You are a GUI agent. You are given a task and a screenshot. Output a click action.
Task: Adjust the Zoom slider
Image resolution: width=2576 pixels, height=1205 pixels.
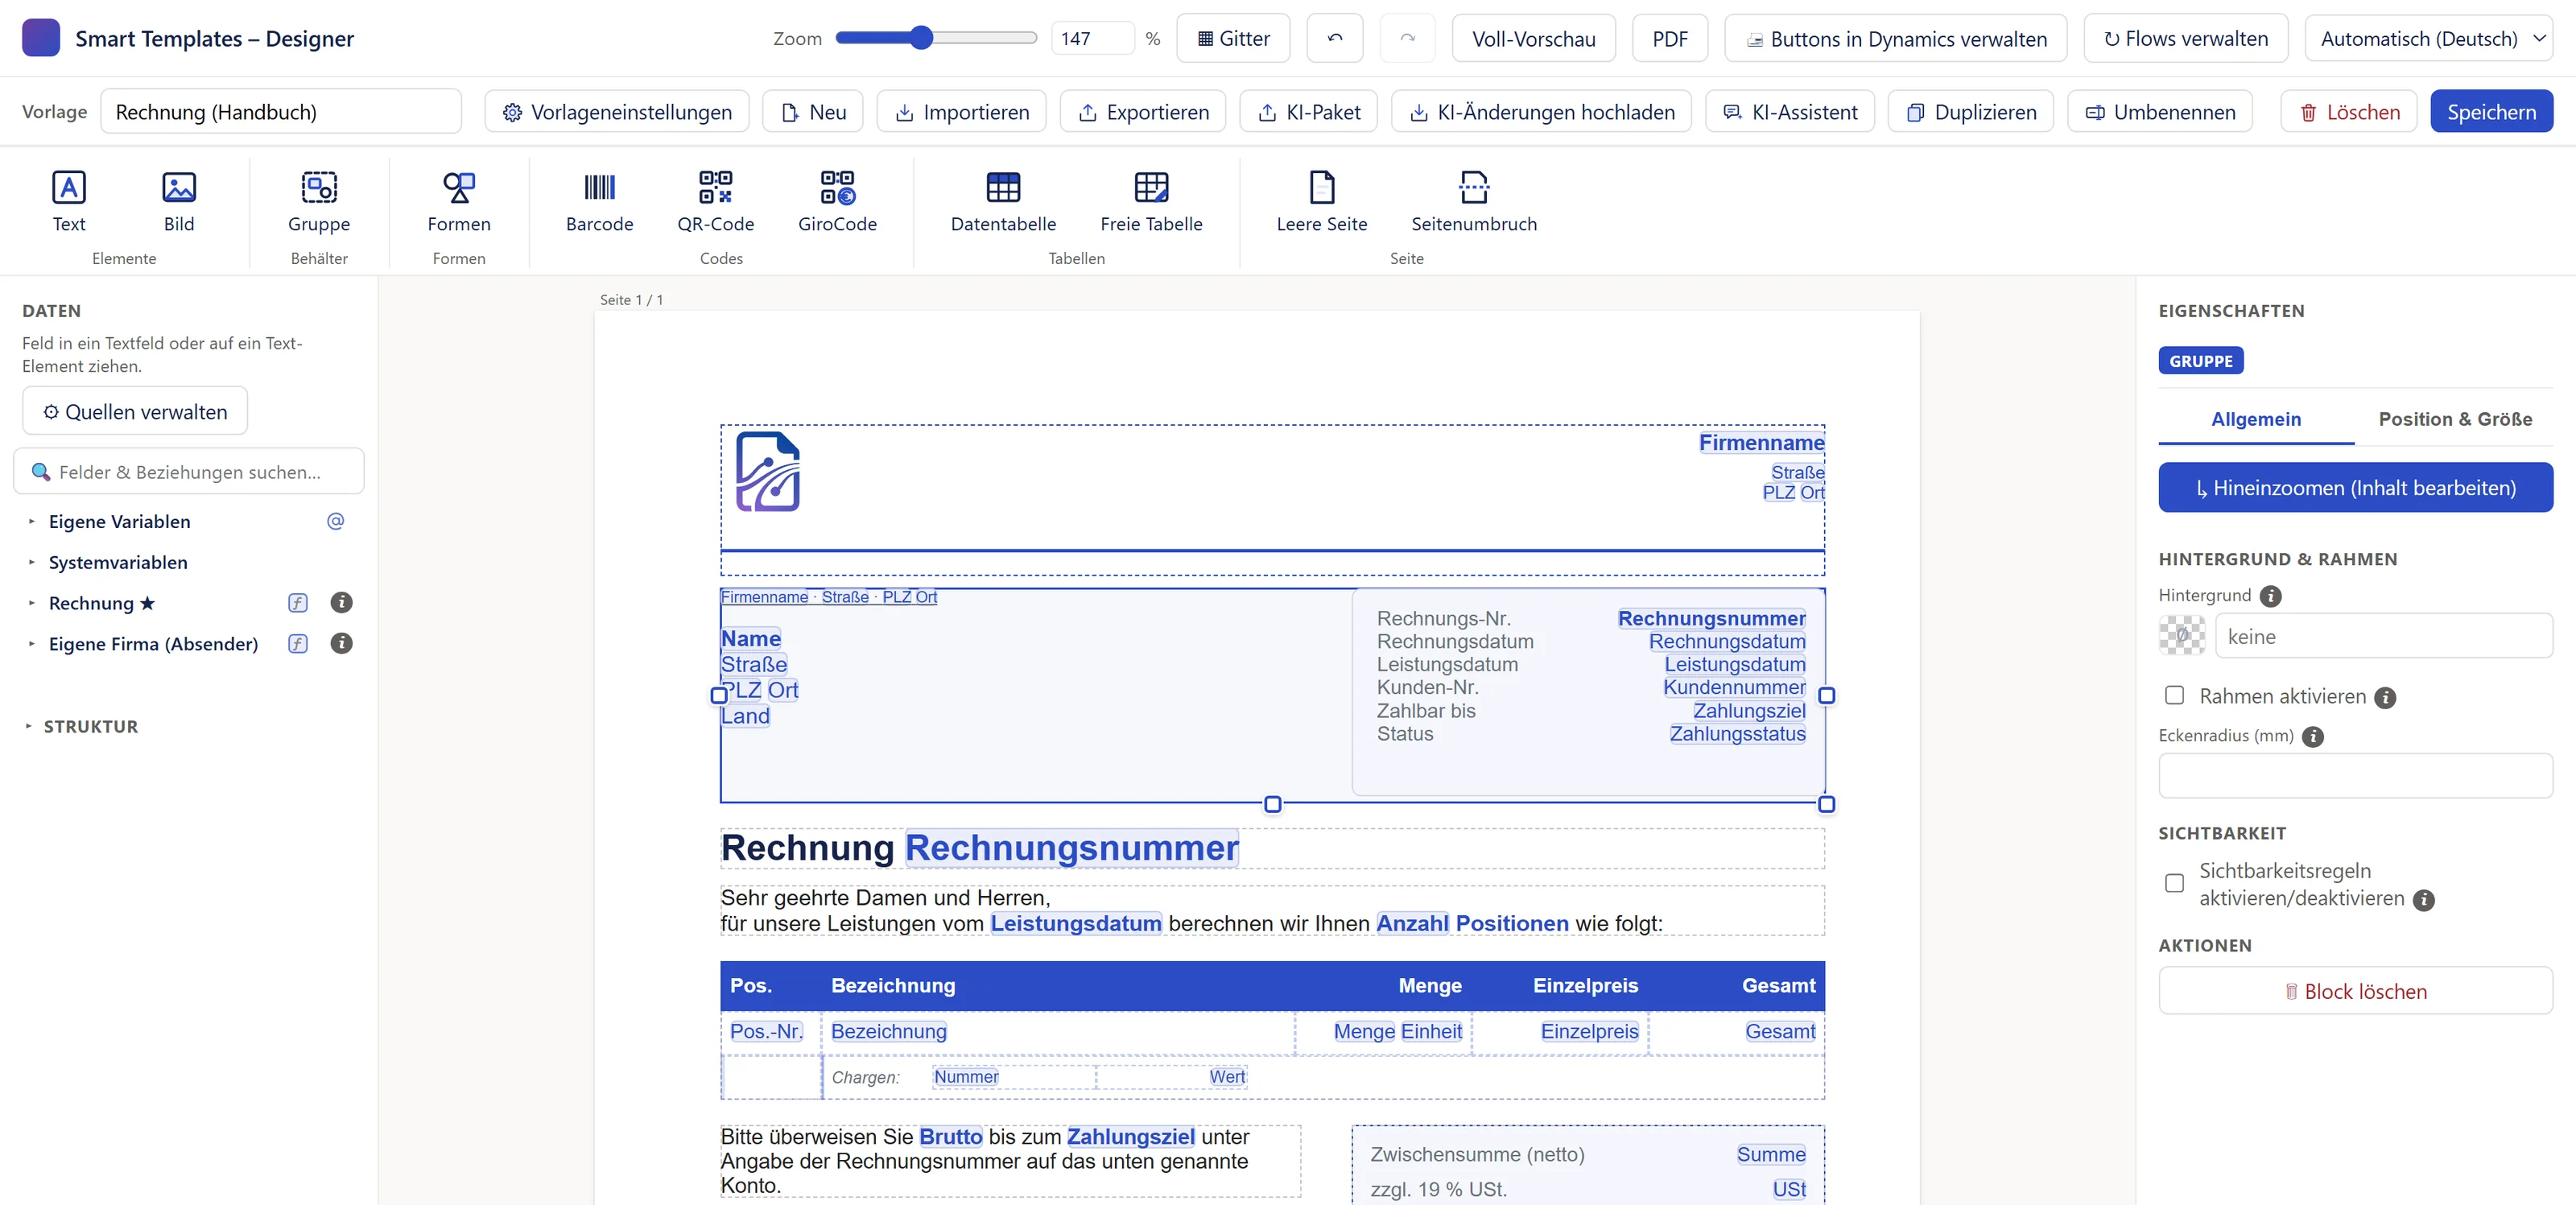tap(936, 38)
